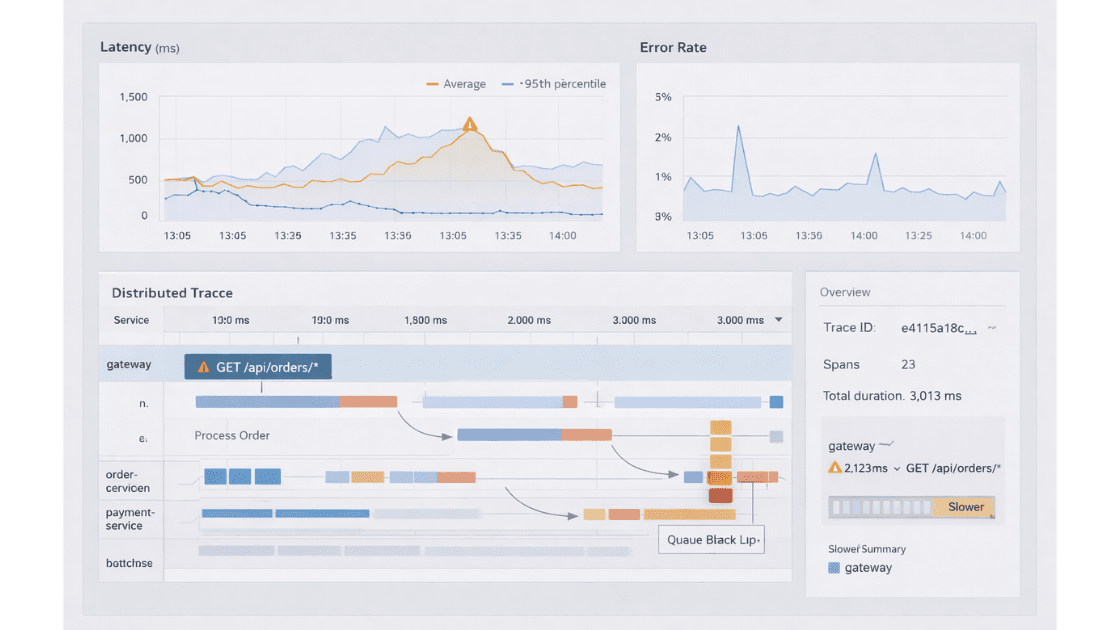
Task: Click the warning icon in GET /api/orders/* span
Action: tap(204, 367)
